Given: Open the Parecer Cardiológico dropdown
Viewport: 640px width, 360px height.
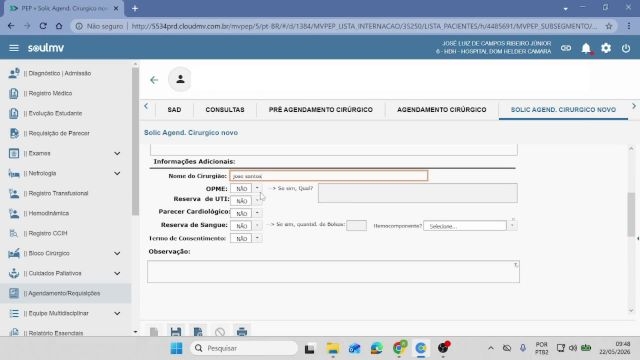Looking at the screenshot, I should point(257,213).
